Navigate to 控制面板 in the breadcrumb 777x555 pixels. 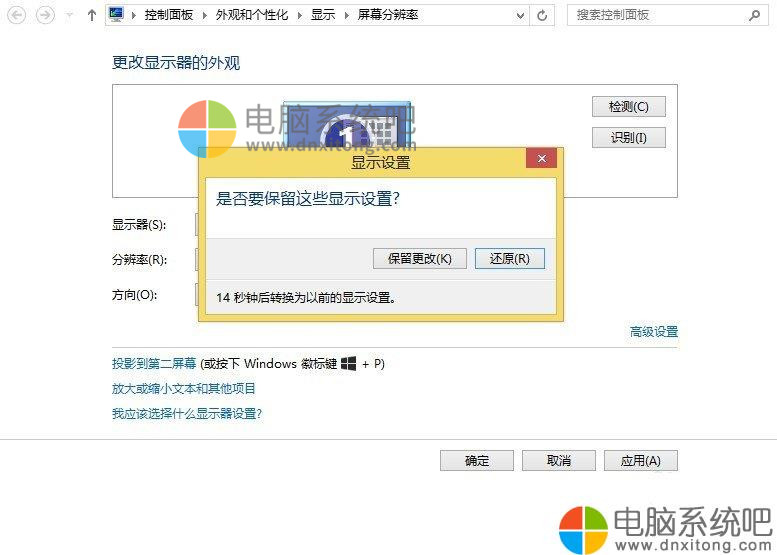pyautogui.click(x=169, y=16)
